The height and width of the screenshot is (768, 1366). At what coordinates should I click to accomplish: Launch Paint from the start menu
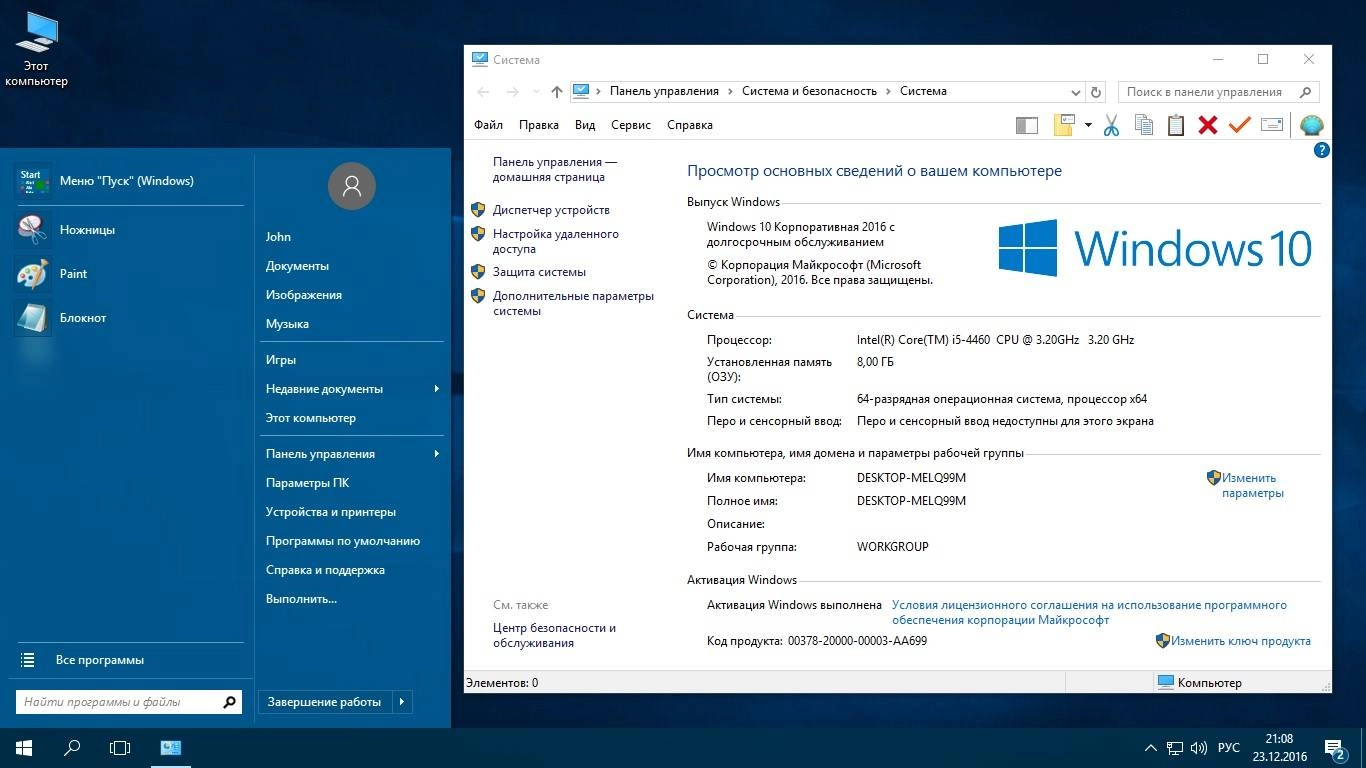129,274
